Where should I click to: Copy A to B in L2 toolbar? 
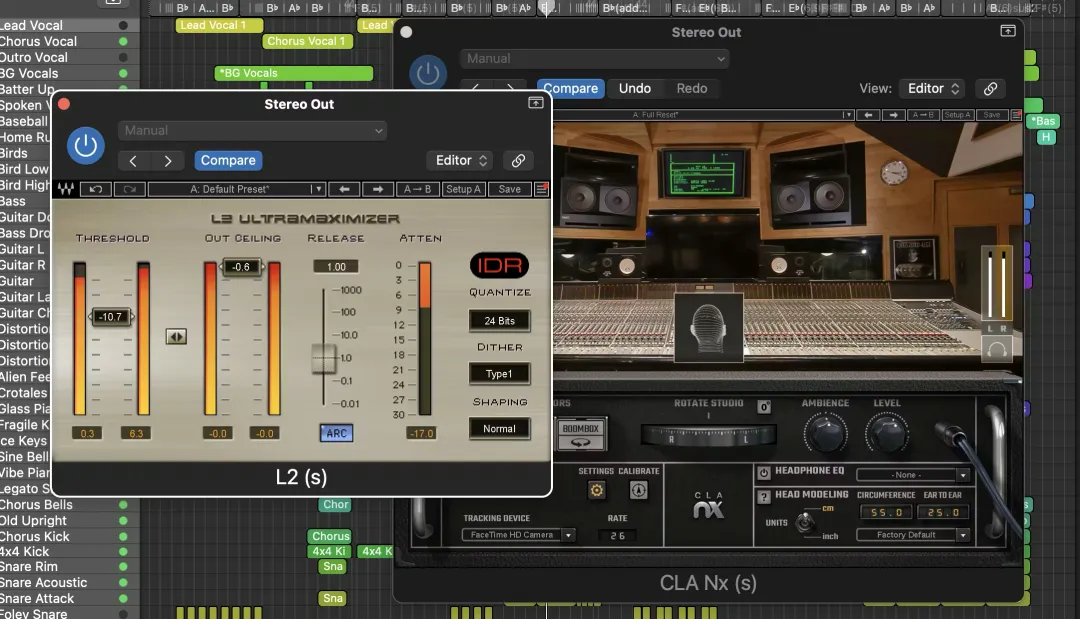[x=417, y=189]
